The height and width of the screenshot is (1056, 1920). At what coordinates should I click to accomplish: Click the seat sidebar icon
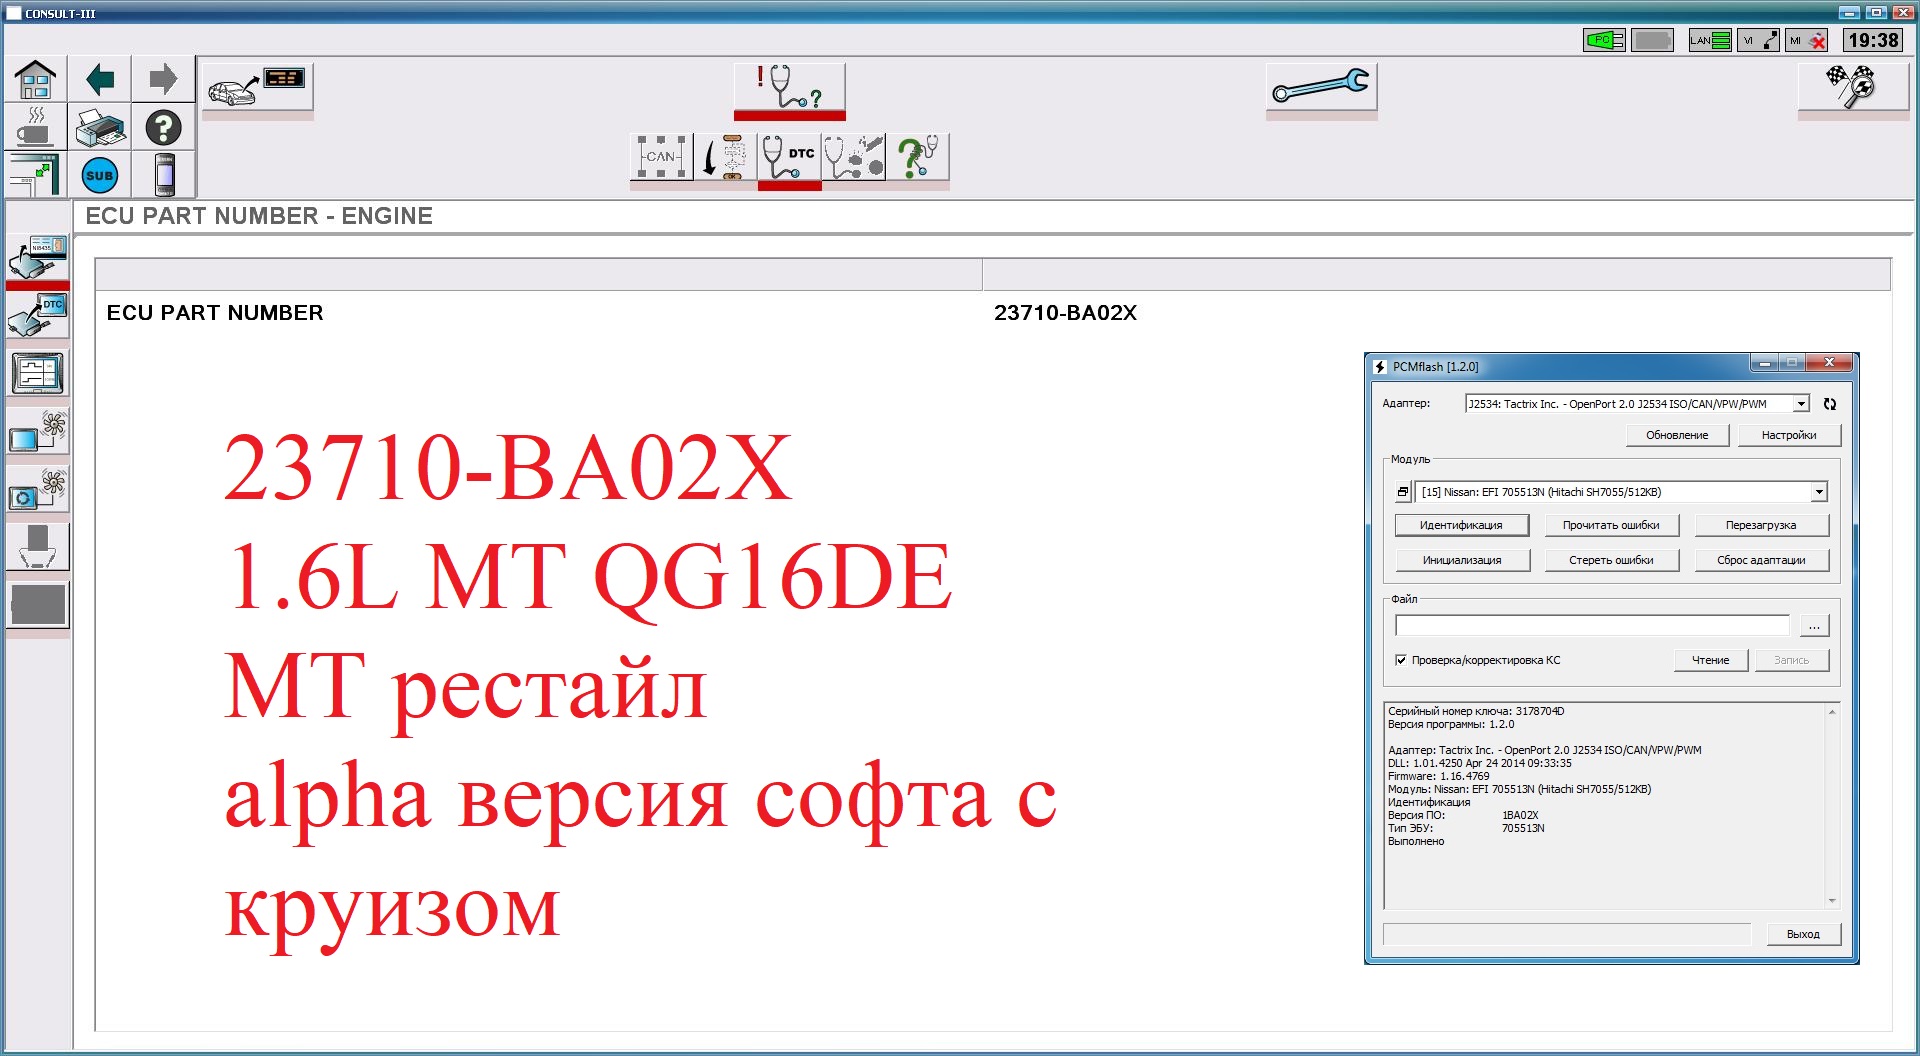point(38,547)
